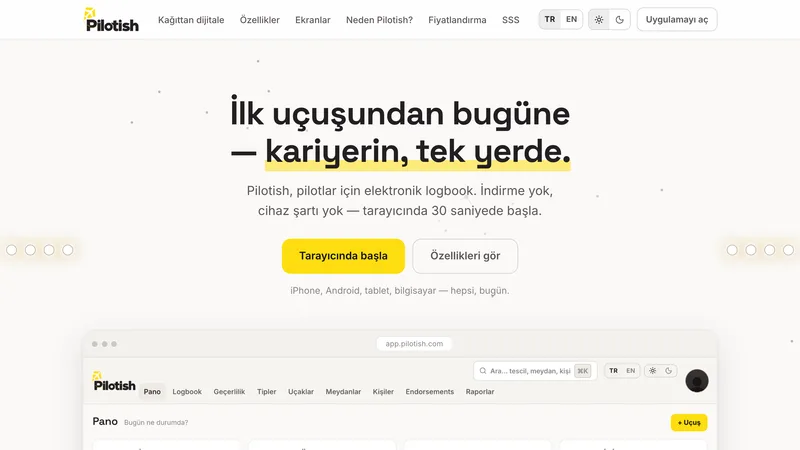Open Neden Pilotish? nav item
This screenshot has width=800, height=450.
(x=379, y=20)
